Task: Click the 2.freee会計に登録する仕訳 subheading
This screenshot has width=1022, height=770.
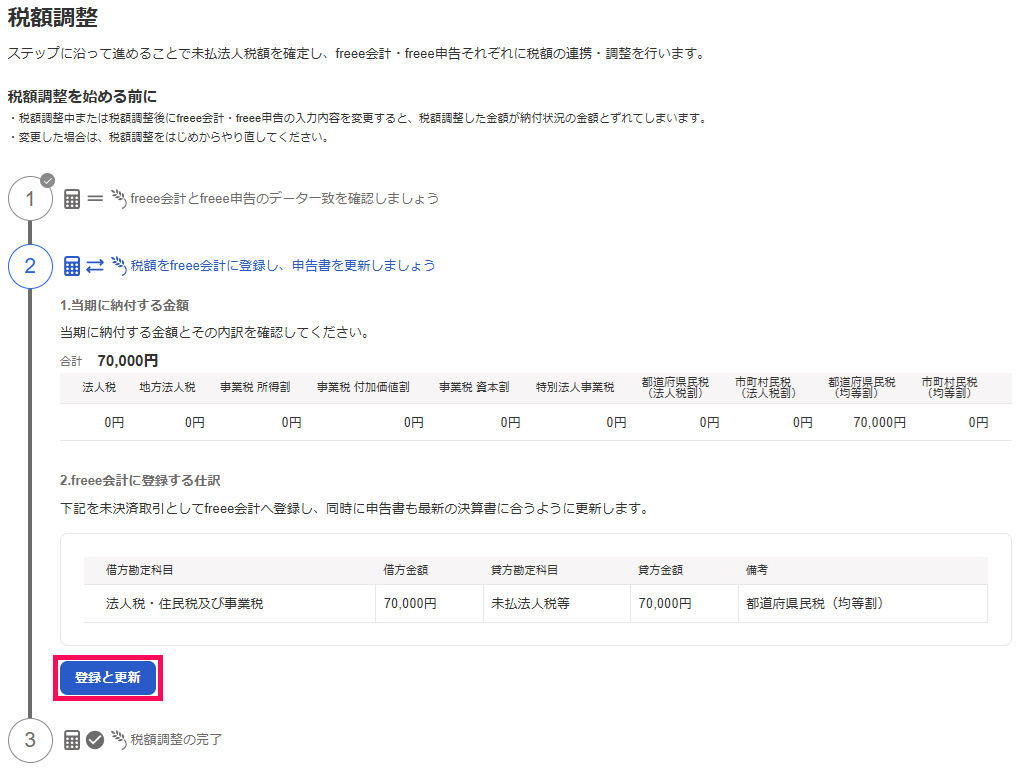Action: 140,481
